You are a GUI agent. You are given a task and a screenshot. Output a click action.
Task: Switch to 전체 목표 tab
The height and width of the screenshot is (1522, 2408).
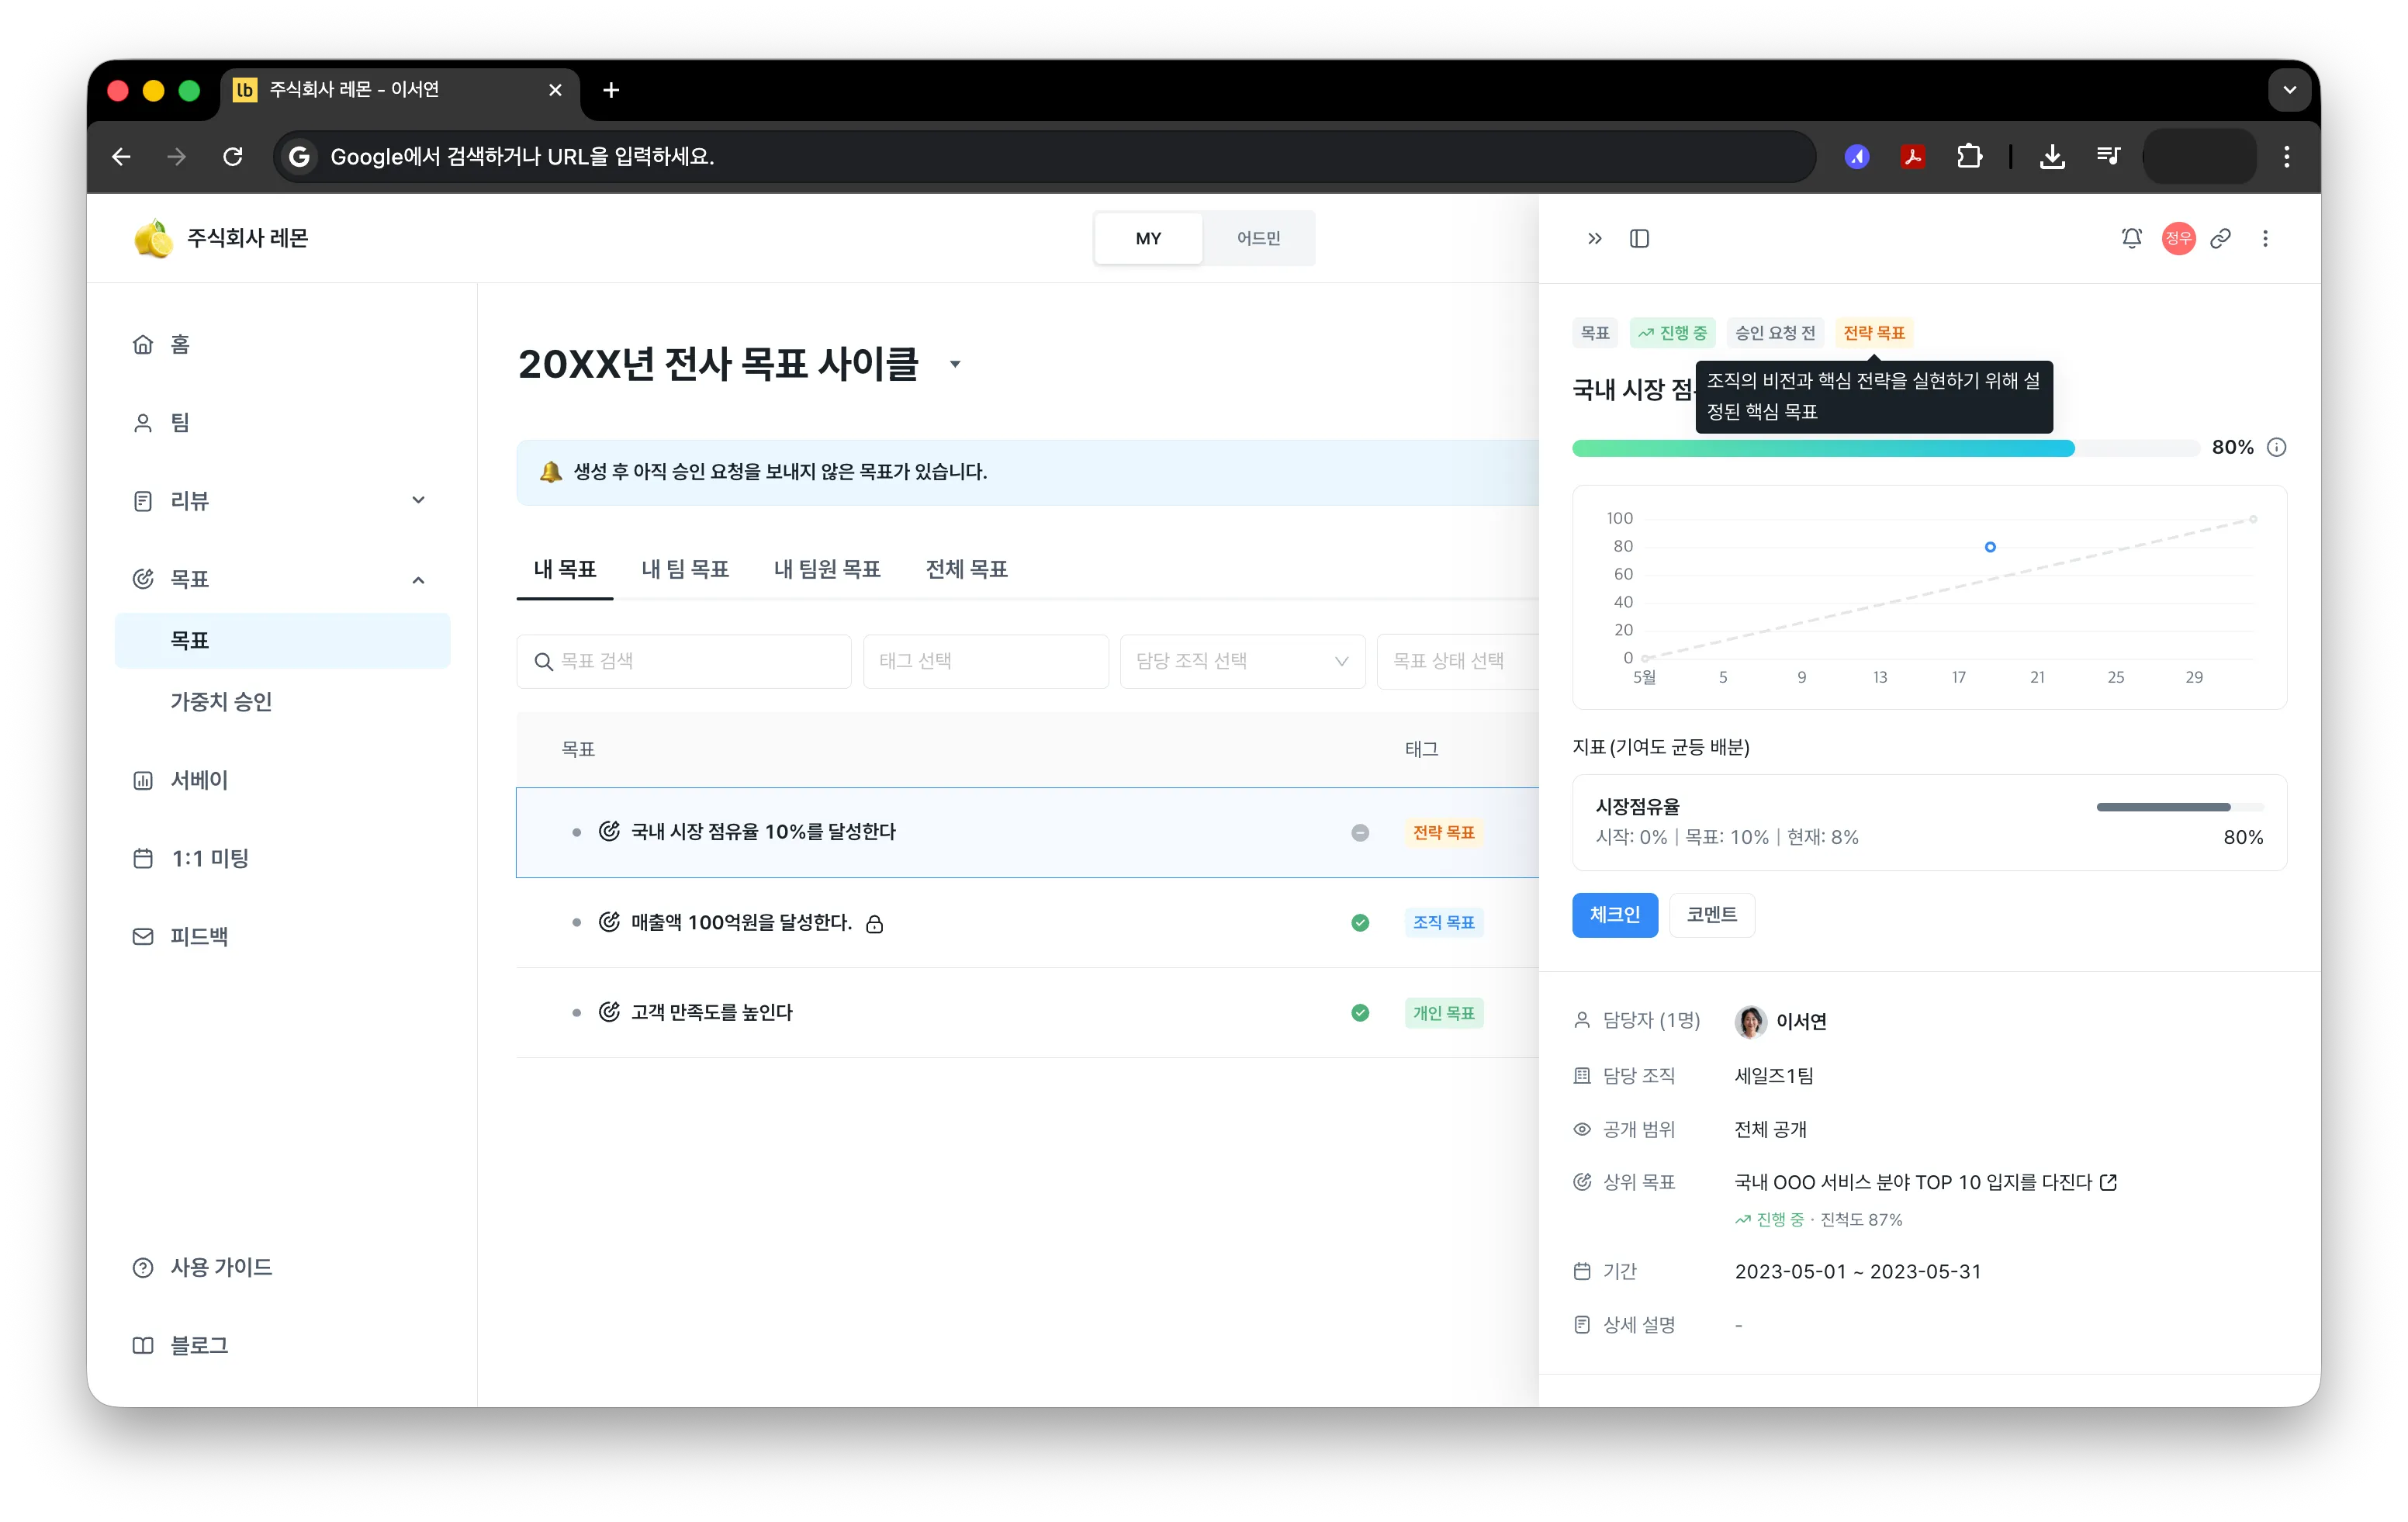(966, 569)
